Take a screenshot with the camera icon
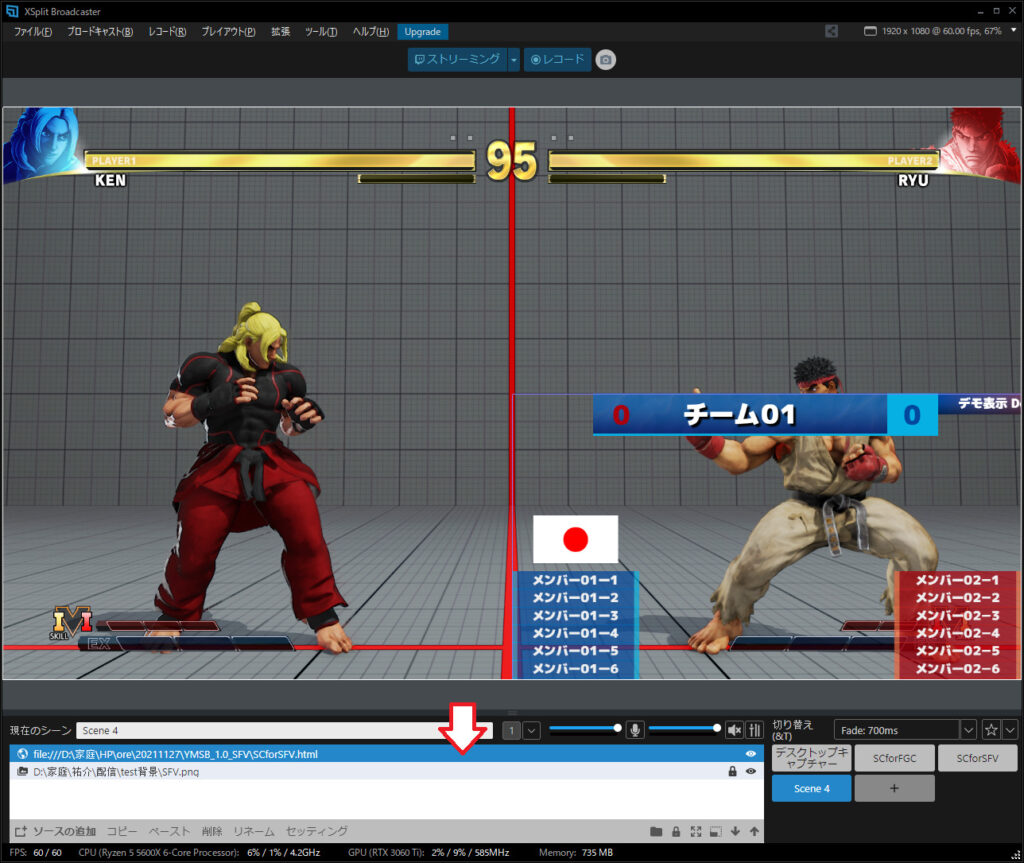1024x863 pixels. [x=605, y=59]
